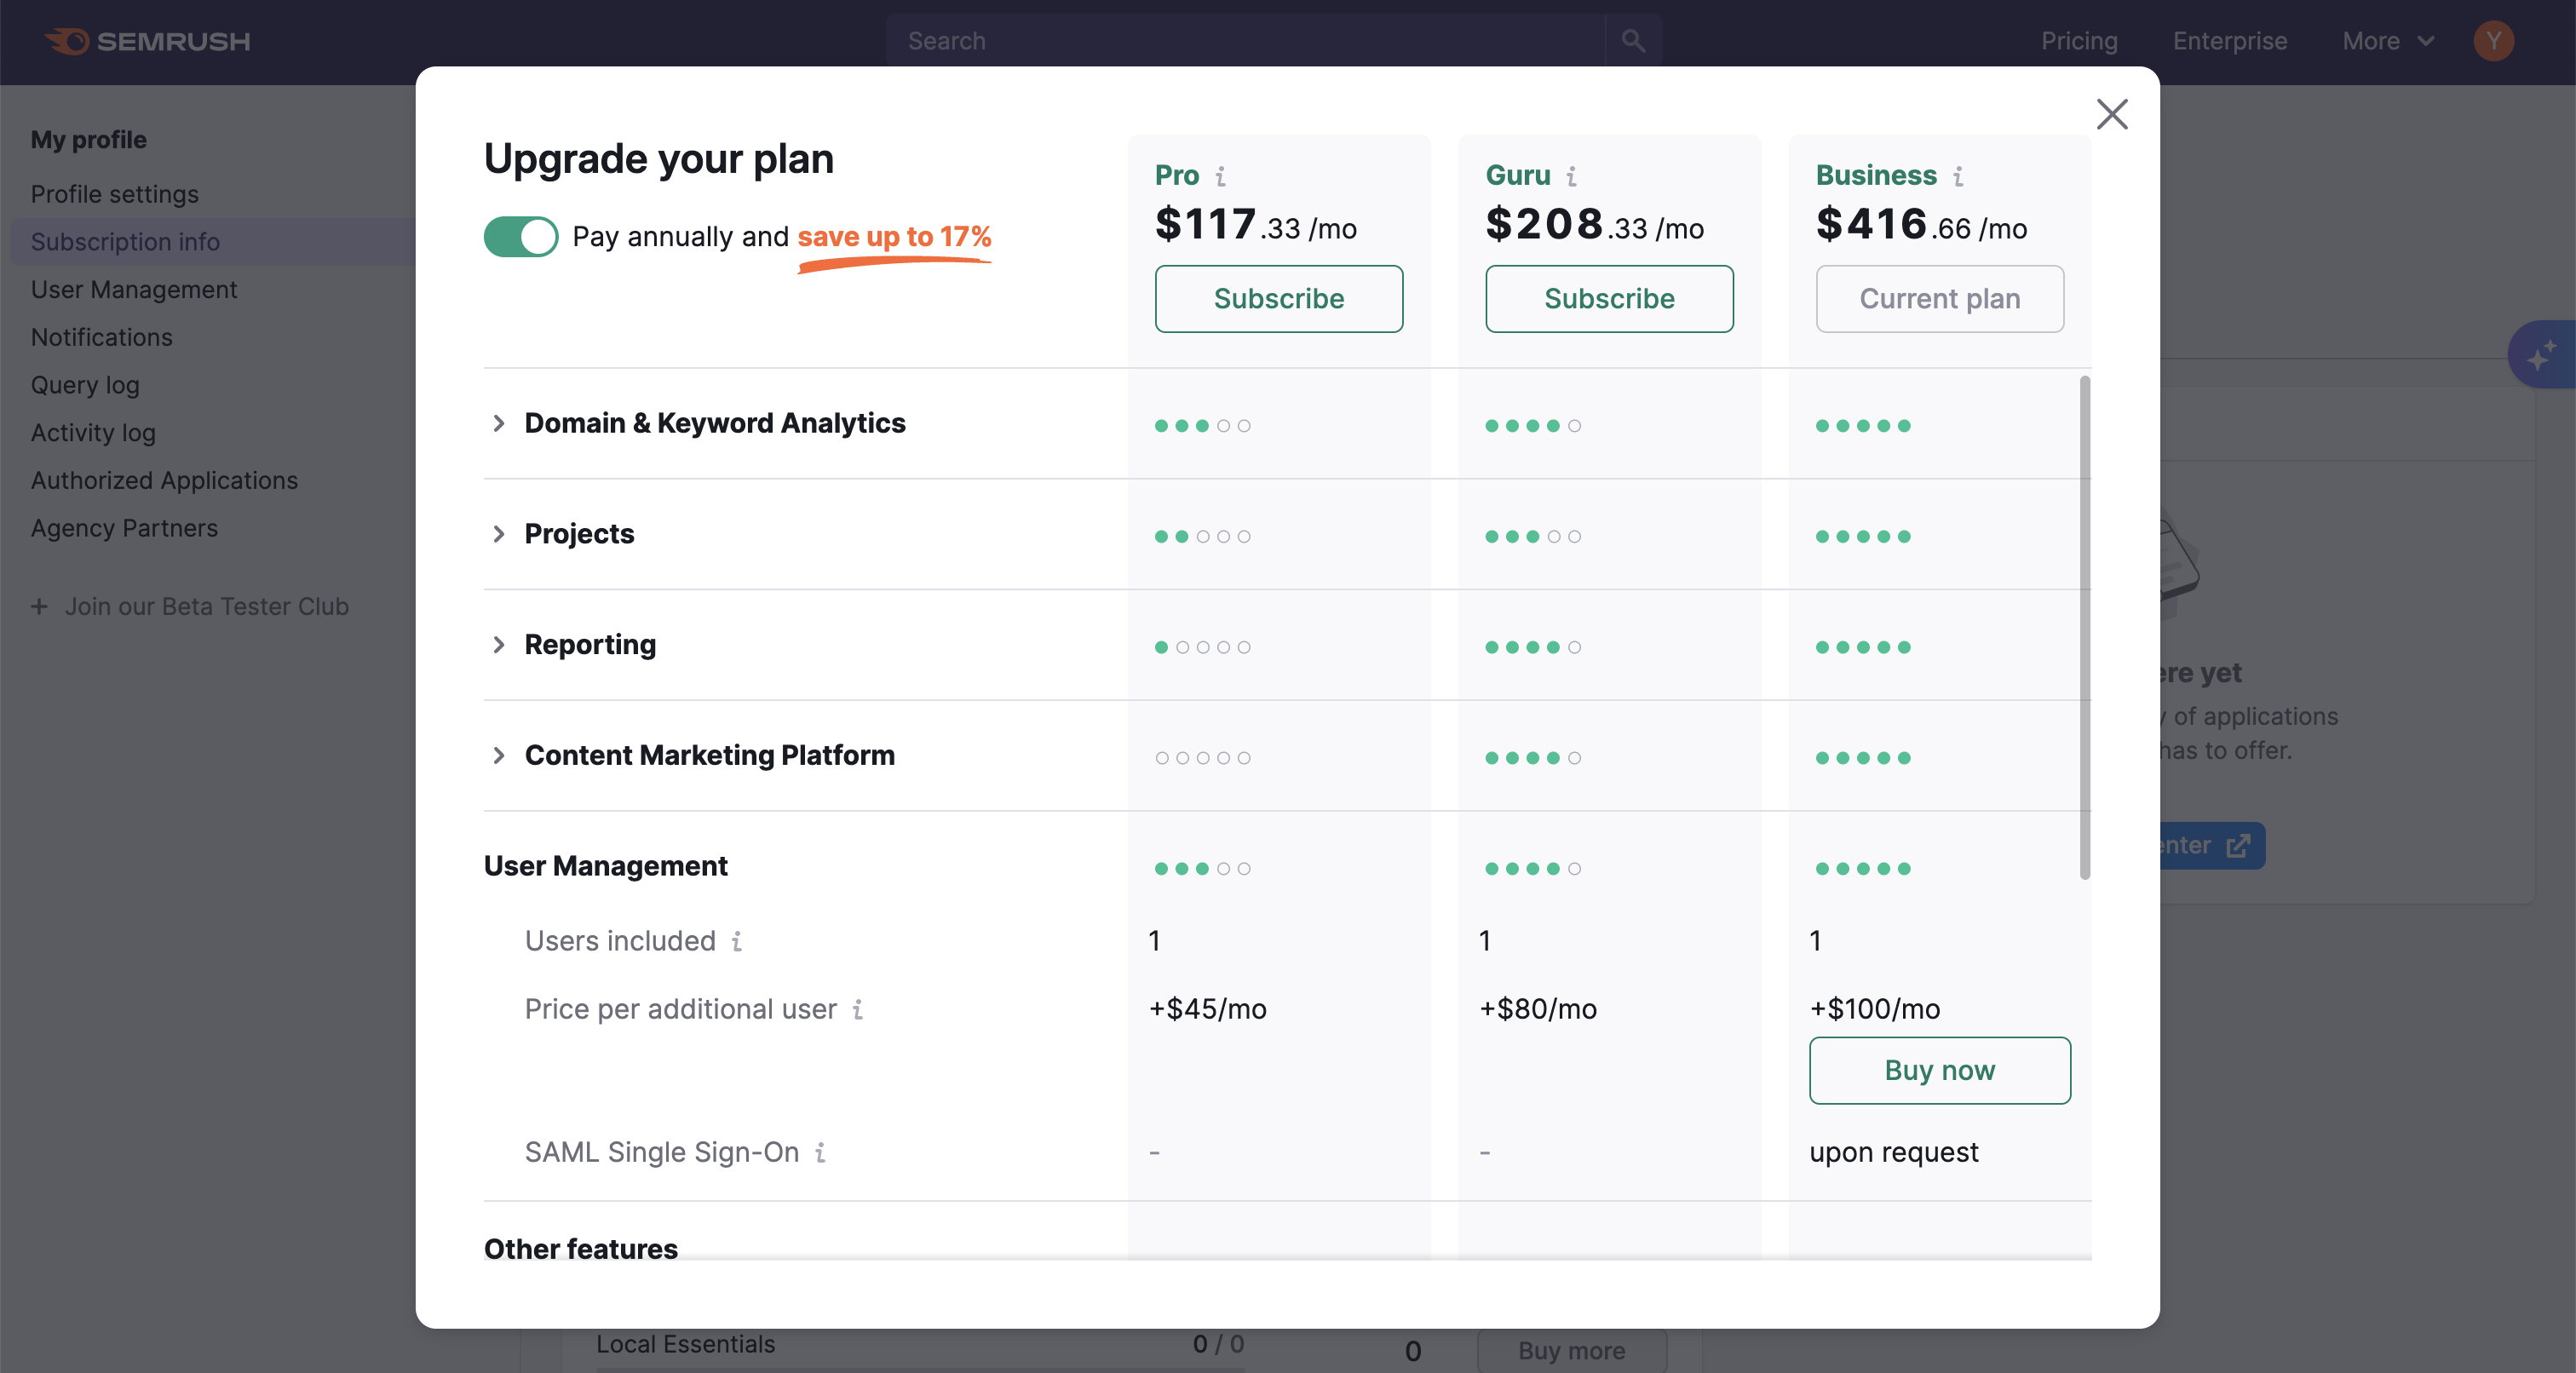
Task: Click info icon beside Users included
Action: pyautogui.click(x=737, y=941)
